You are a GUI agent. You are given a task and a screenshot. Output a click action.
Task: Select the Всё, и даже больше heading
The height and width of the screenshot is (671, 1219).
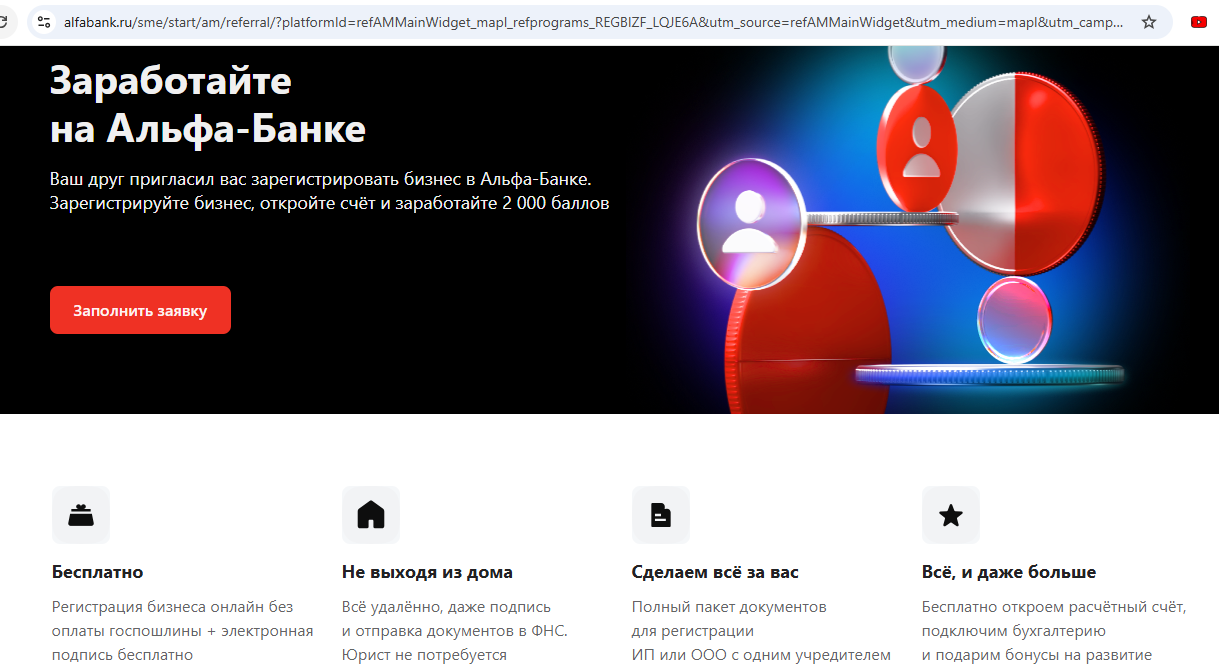[x=1008, y=572]
